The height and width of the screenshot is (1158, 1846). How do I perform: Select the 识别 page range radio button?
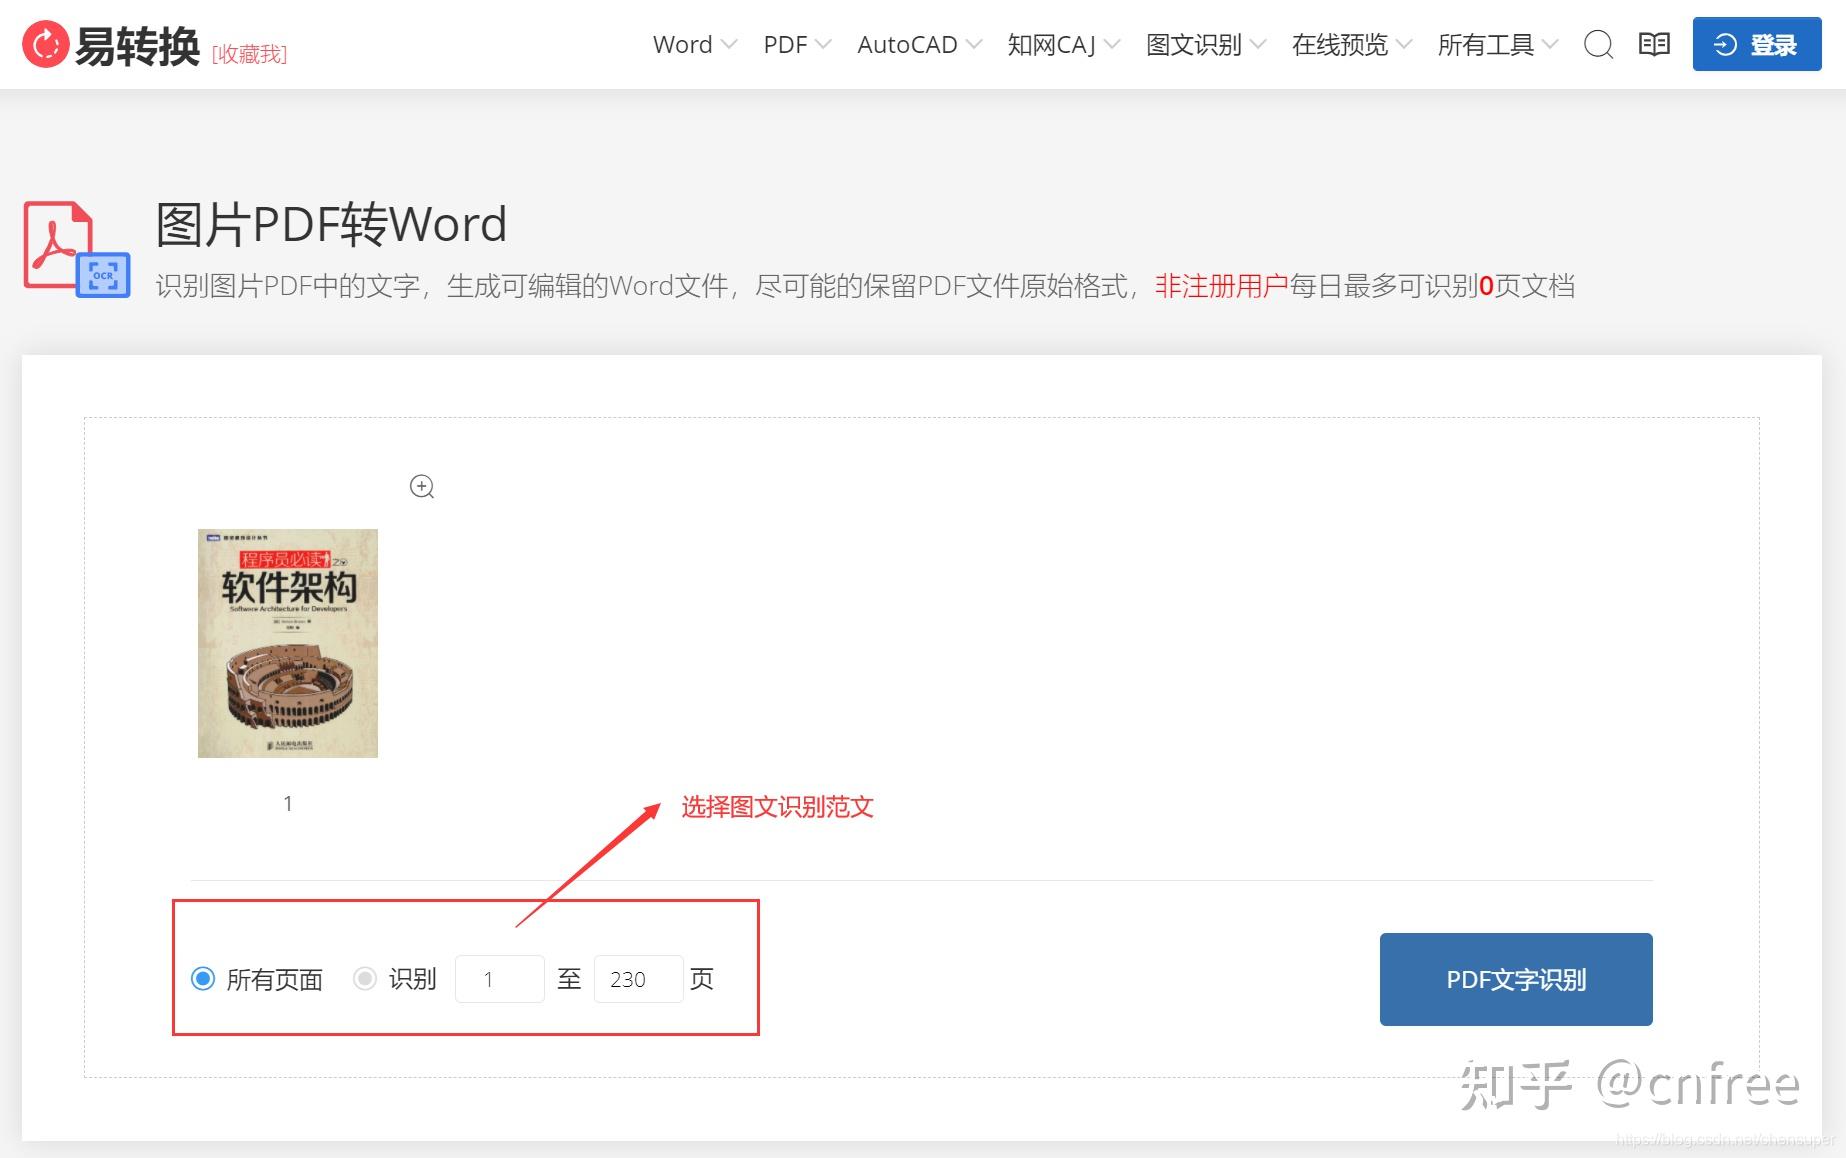365,978
